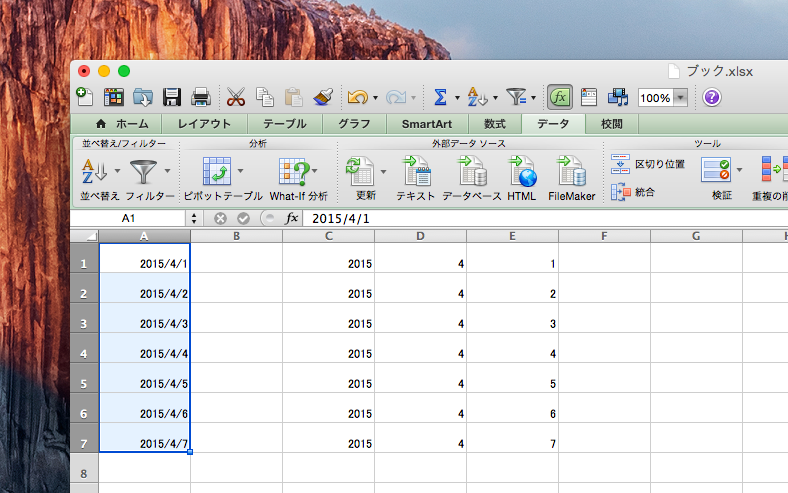Image resolution: width=788 pixels, height=493 pixels.
Task: Click the 統合 button
Action: (x=633, y=192)
